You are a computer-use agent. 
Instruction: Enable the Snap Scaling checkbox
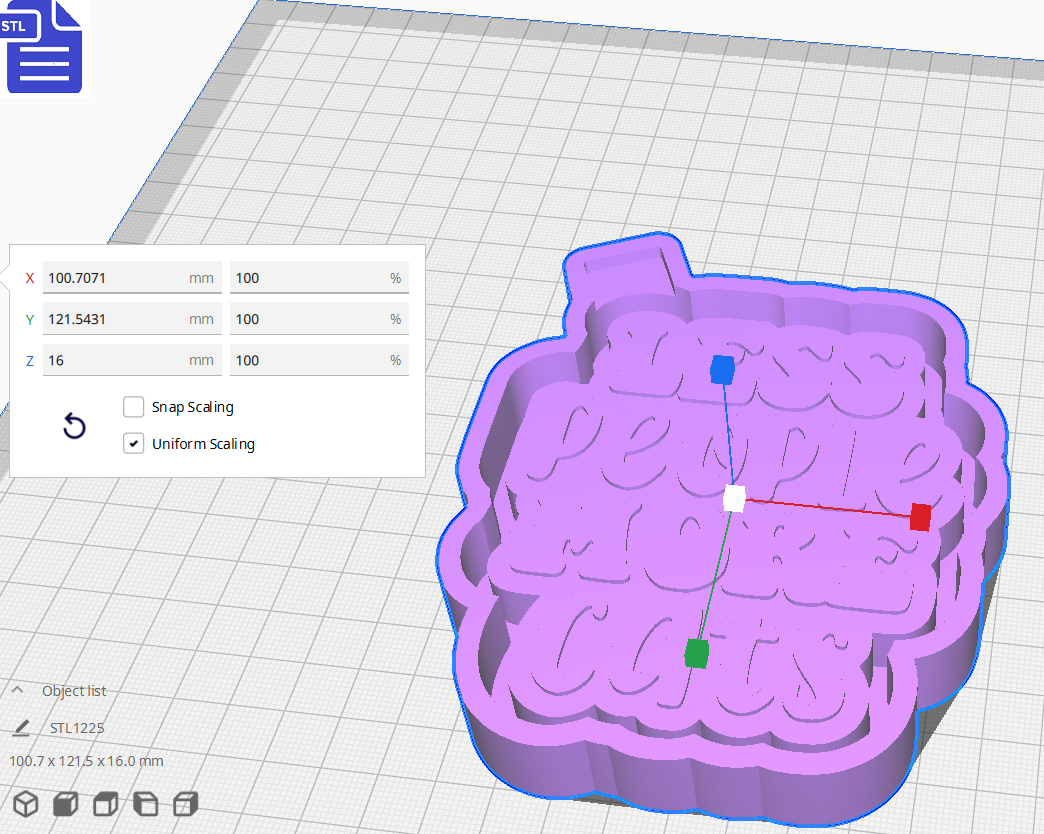(133, 407)
